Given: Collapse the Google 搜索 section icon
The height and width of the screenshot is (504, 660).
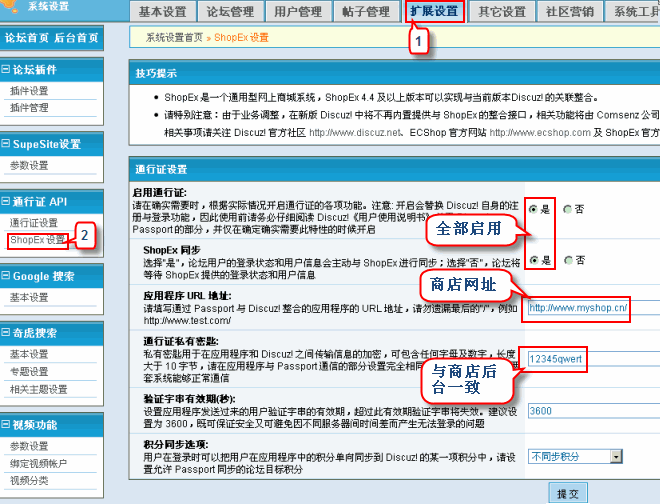Looking at the screenshot, I should coord(6,276).
